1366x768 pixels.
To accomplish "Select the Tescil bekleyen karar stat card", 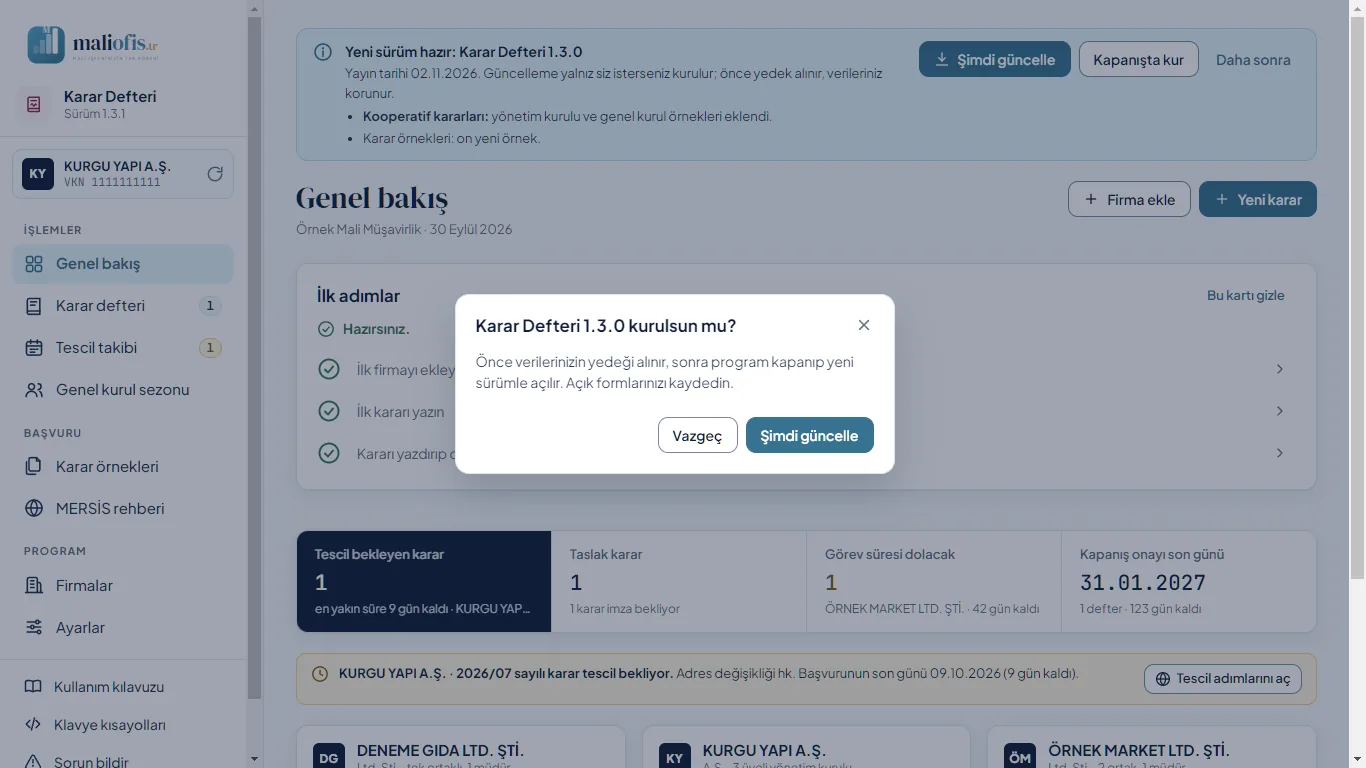I will [424, 581].
